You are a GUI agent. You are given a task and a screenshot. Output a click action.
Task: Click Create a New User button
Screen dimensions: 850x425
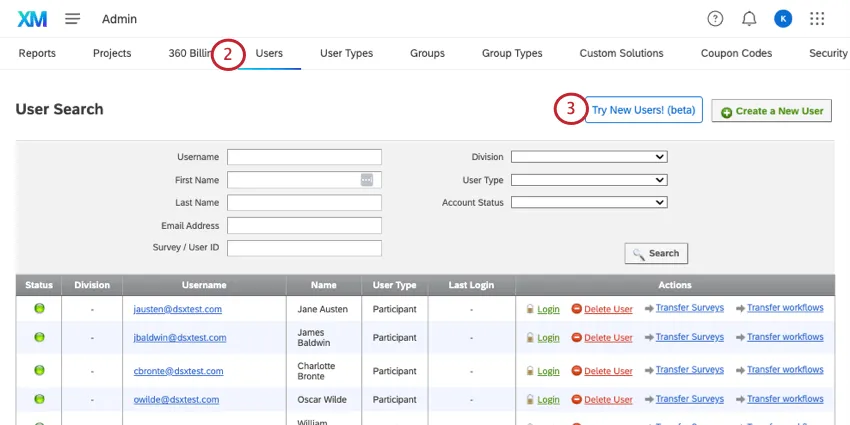pos(772,111)
